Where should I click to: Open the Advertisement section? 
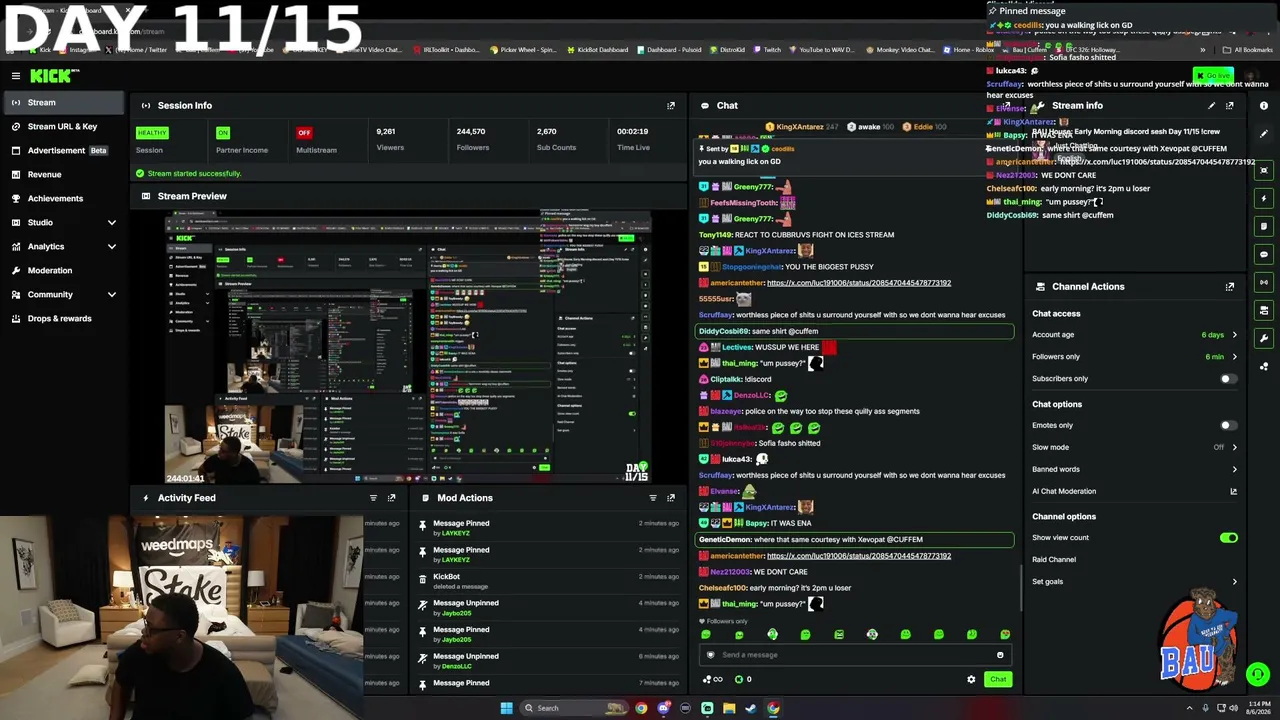(x=64, y=150)
